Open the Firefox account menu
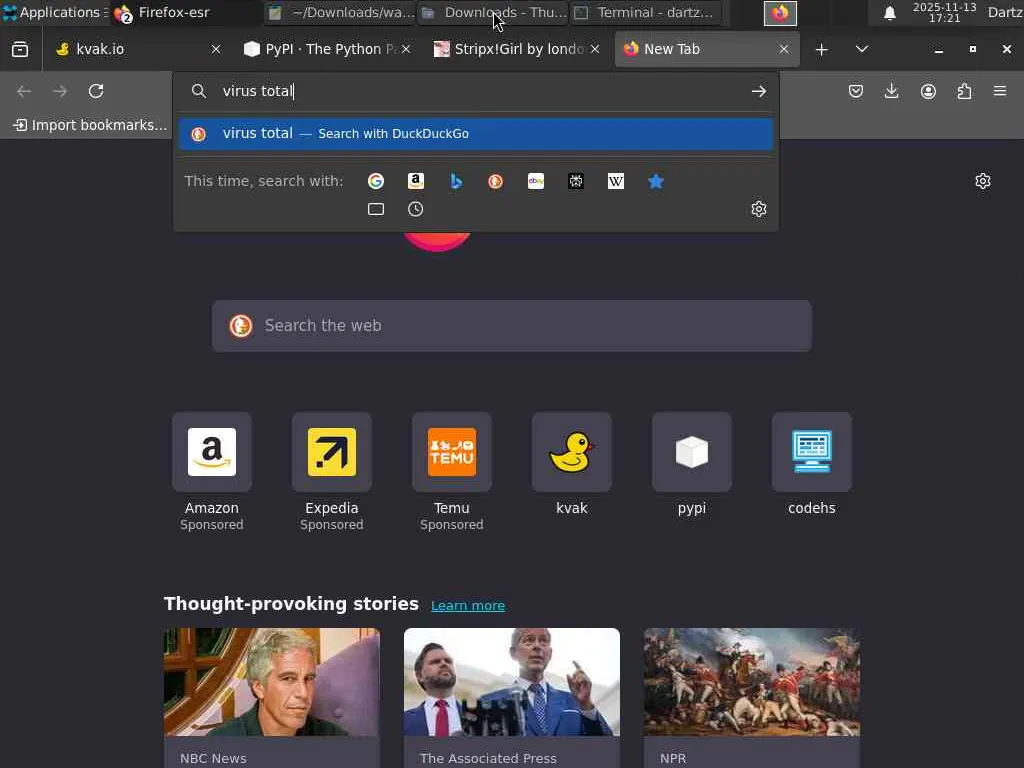The width and height of the screenshot is (1024, 768). [928, 91]
